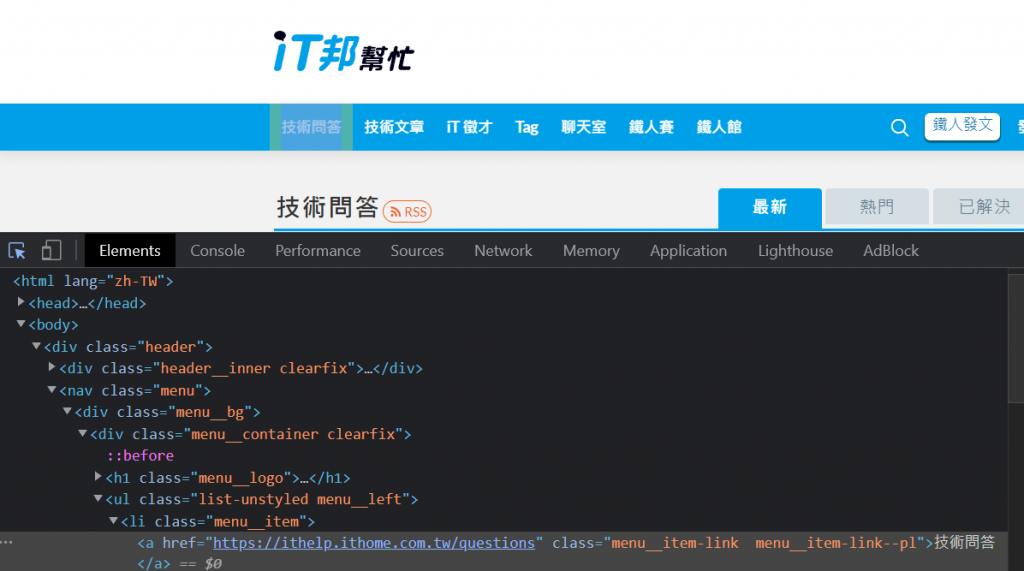Viewport: 1024px width, 571px height.
Task: Collapse the body element node
Action: 22,325
